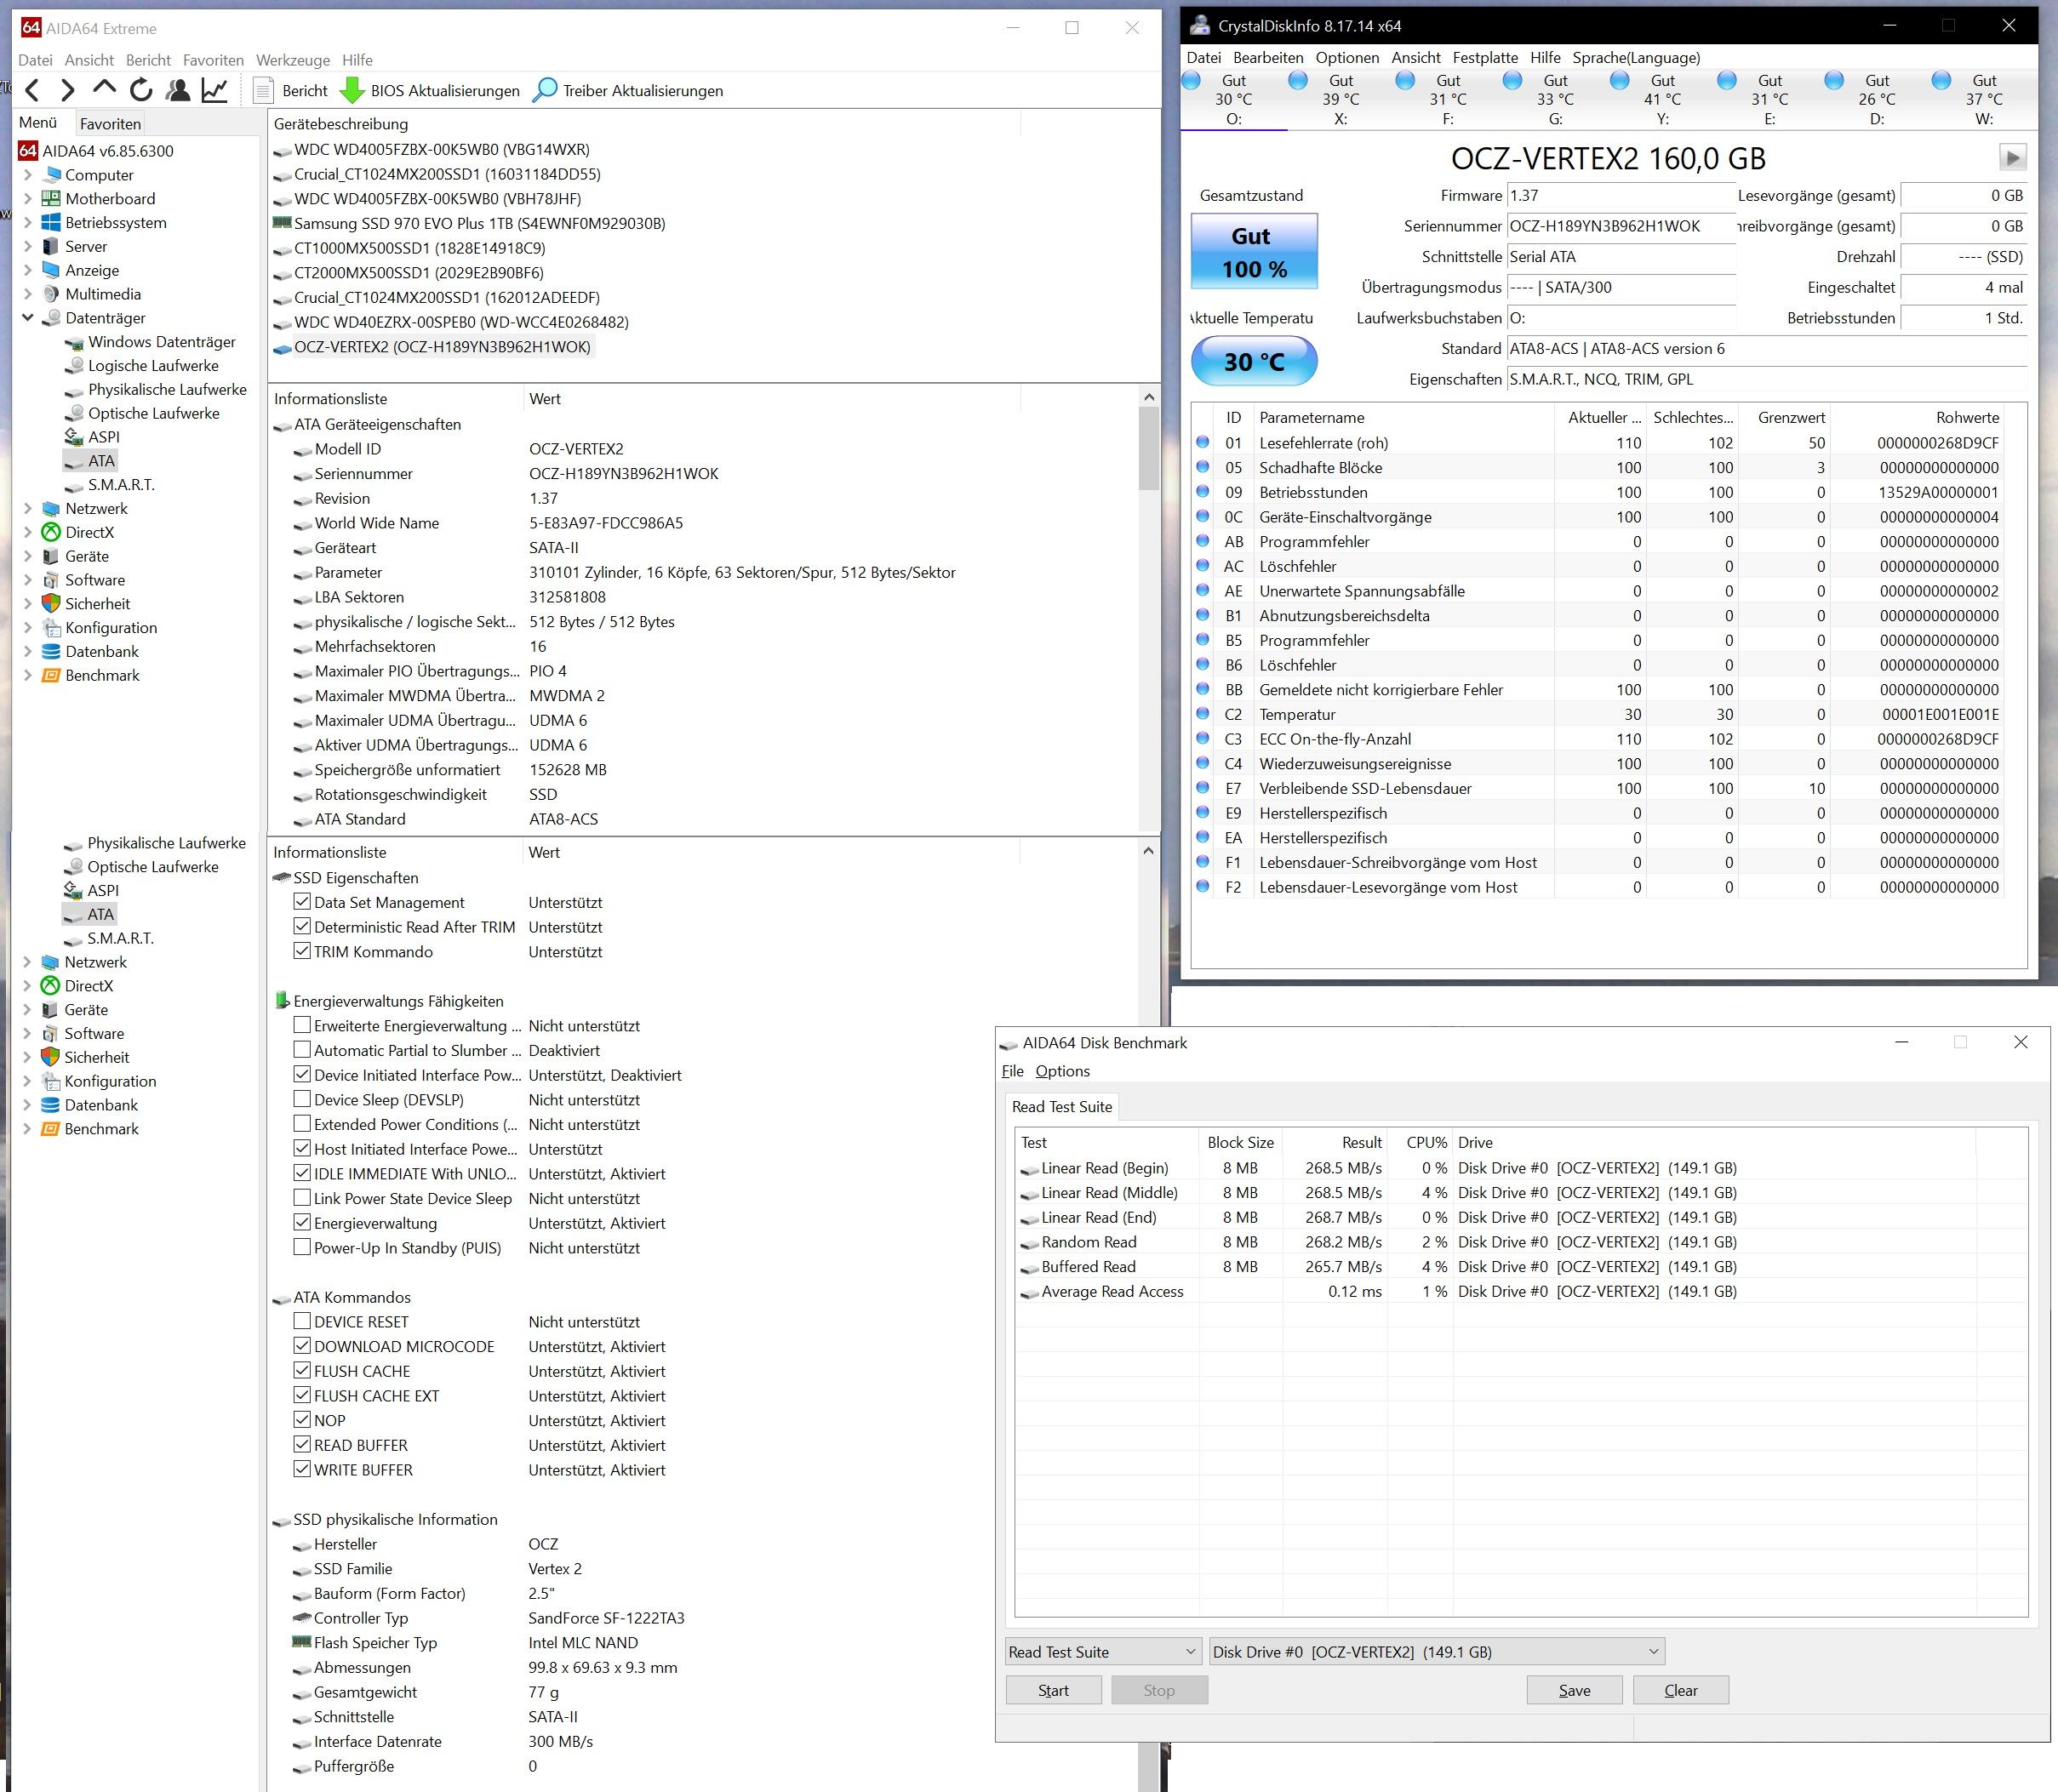Screen dimensions: 2058x1792
Task: Open S.M.A.R.T. in upper Datenträger tree
Action: tap(121, 485)
